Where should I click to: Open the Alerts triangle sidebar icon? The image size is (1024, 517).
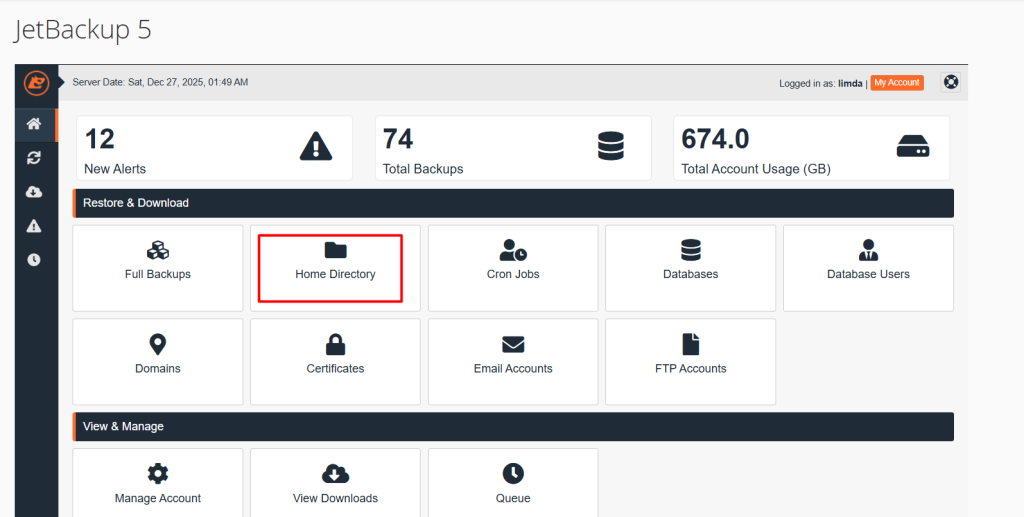click(34, 226)
